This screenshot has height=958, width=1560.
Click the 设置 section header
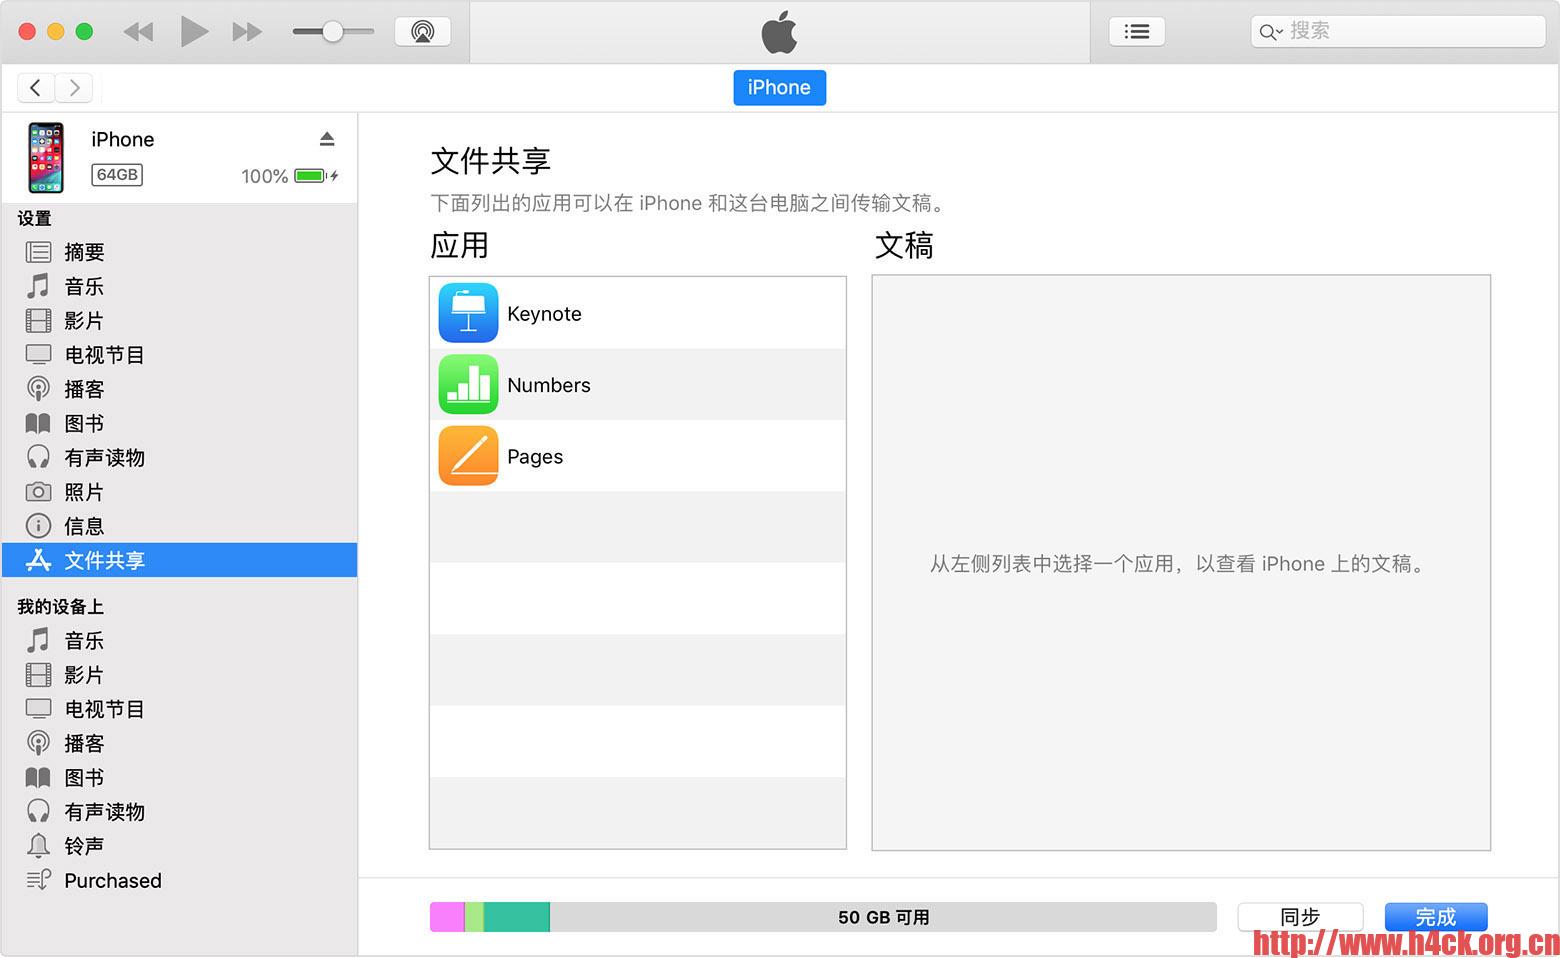34,218
